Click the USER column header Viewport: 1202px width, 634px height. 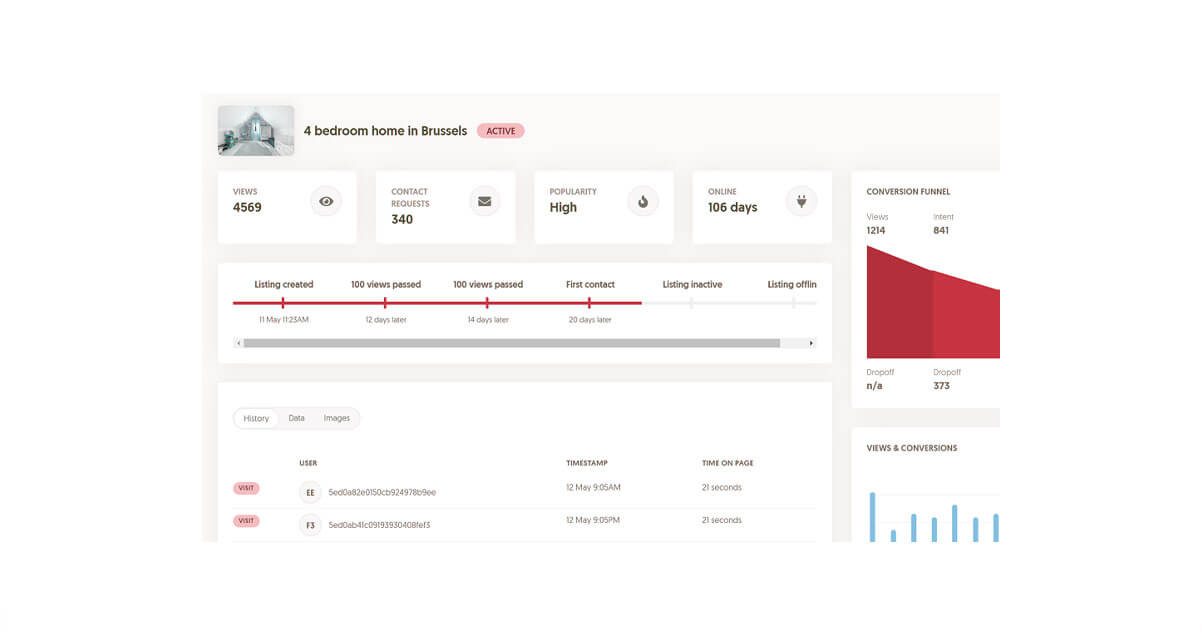(308, 463)
